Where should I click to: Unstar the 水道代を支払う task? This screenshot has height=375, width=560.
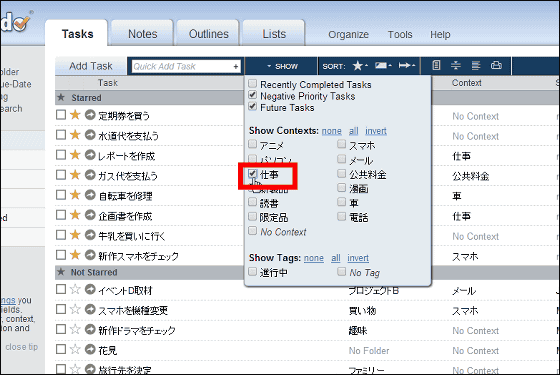tap(75, 135)
